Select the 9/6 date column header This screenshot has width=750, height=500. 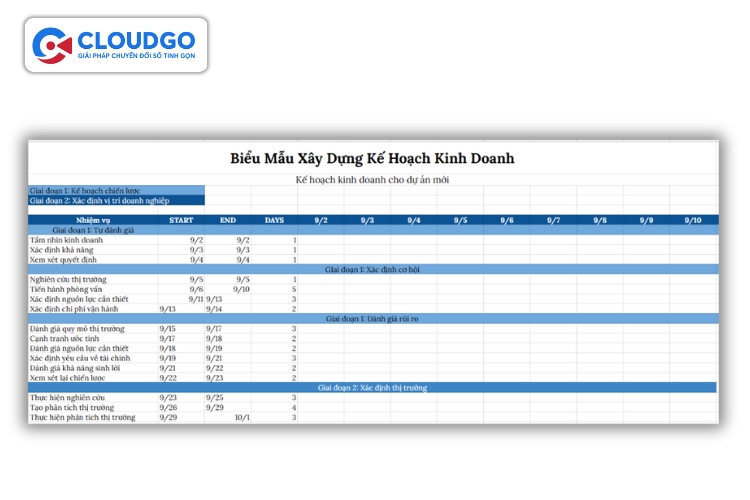click(507, 219)
